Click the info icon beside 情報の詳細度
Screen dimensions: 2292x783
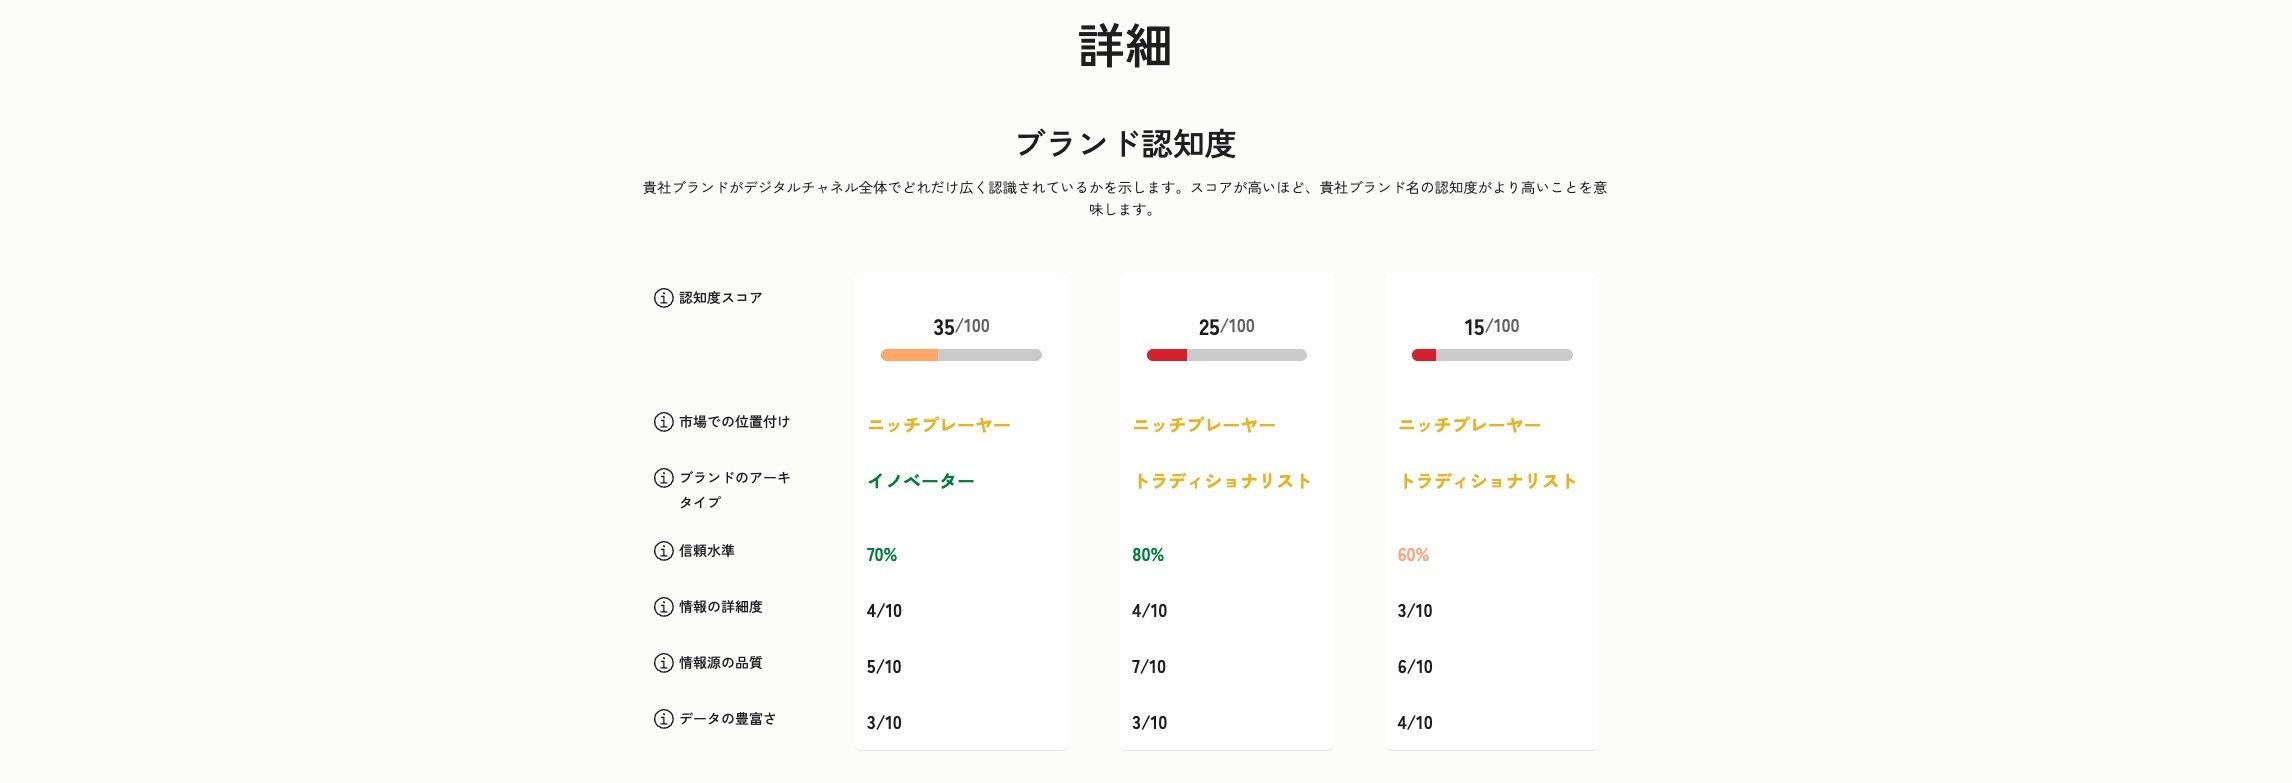click(x=663, y=607)
